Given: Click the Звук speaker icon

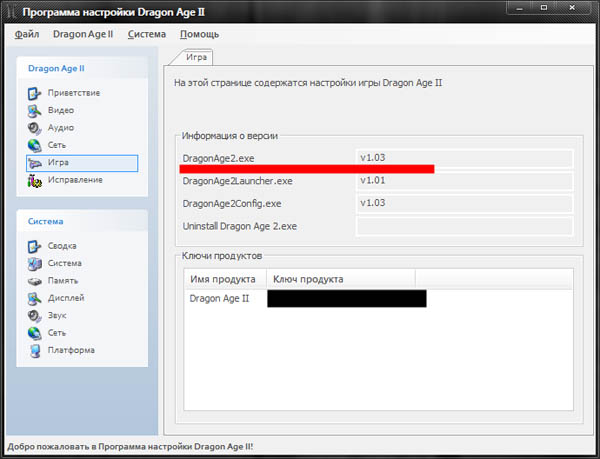Looking at the screenshot, I should click(34, 316).
